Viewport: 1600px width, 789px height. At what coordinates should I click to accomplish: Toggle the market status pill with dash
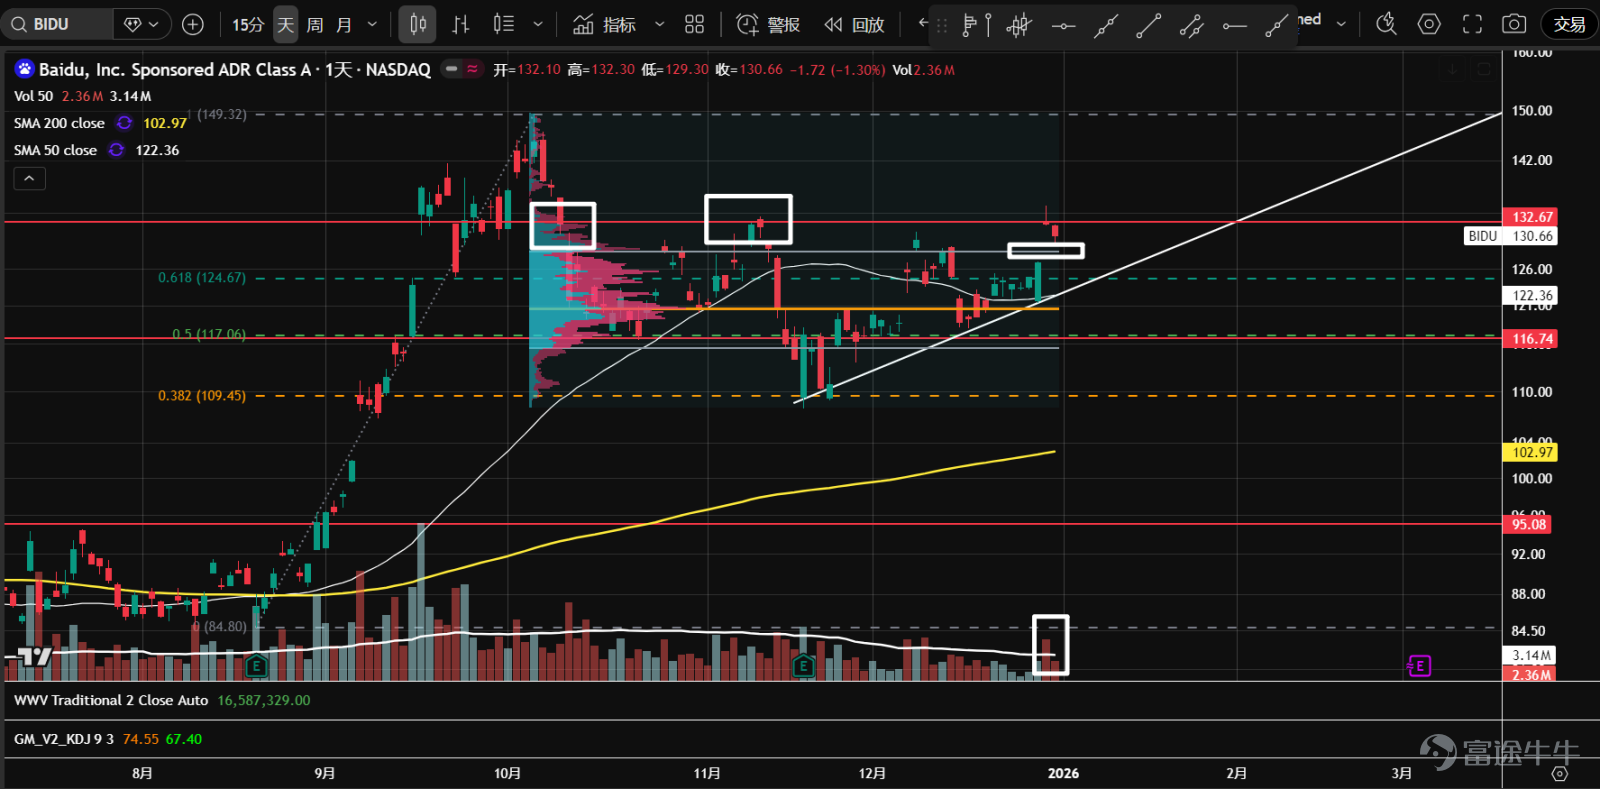452,69
